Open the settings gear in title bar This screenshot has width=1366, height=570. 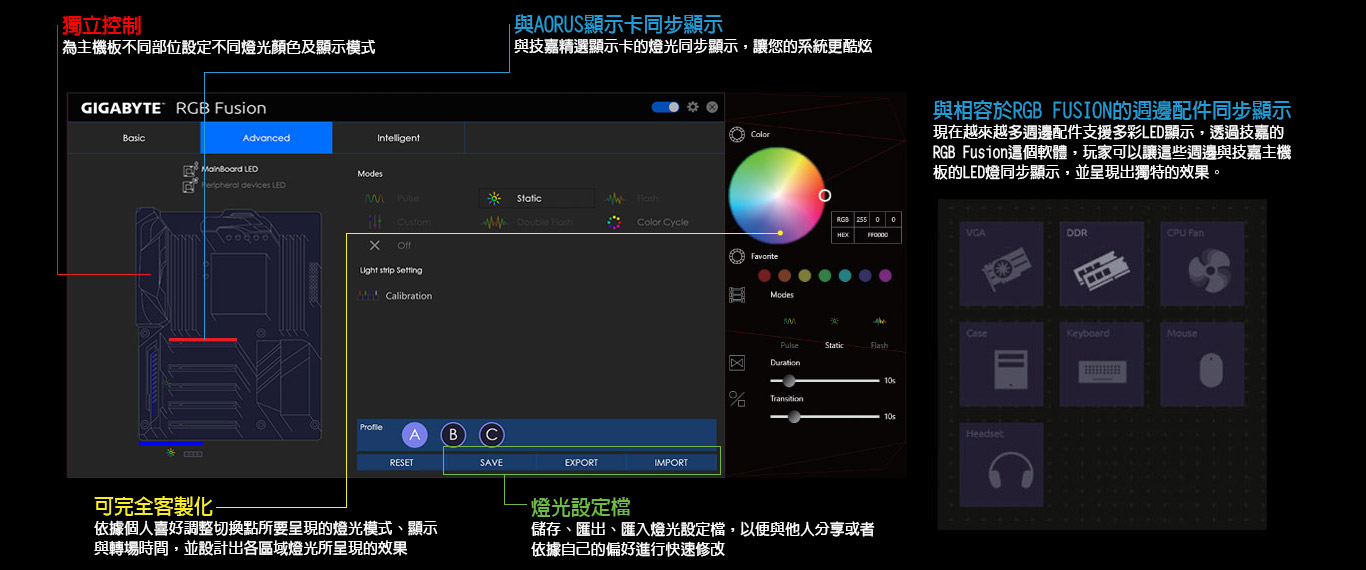[693, 107]
